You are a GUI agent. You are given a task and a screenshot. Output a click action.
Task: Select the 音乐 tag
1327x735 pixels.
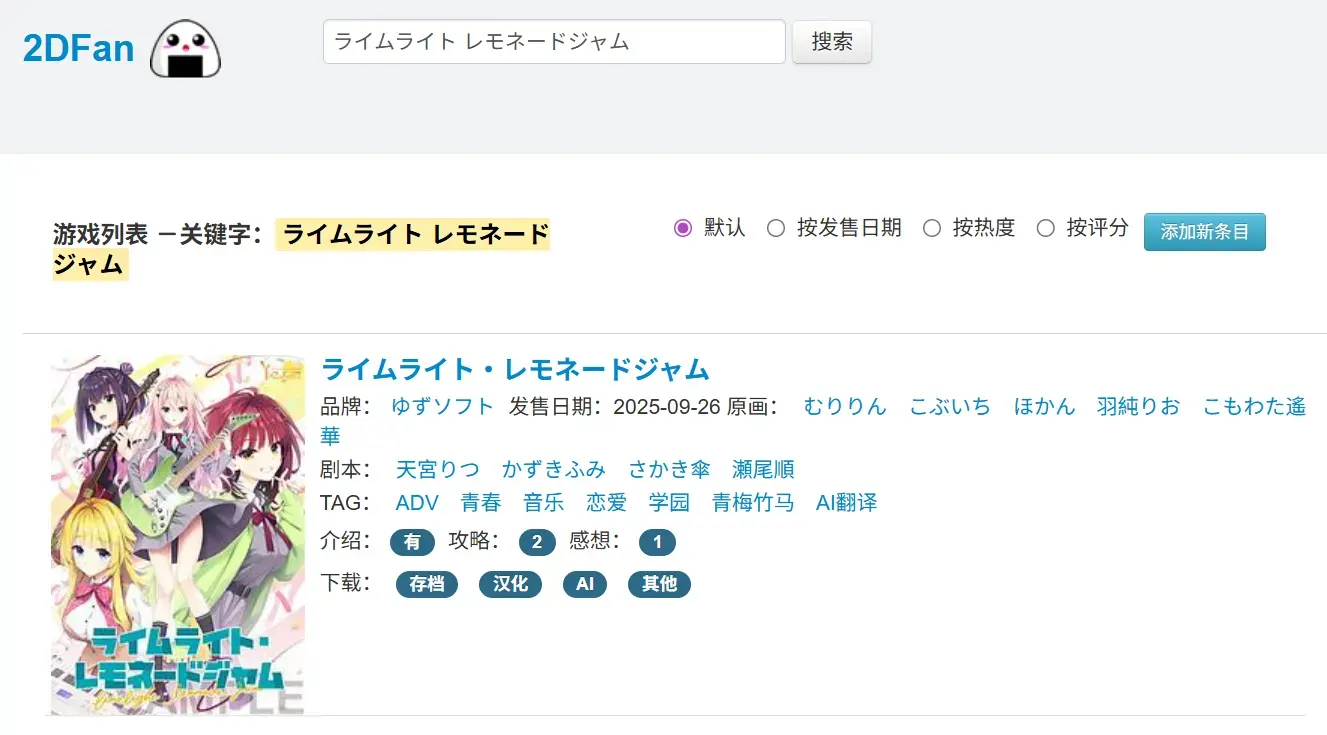tap(544, 502)
